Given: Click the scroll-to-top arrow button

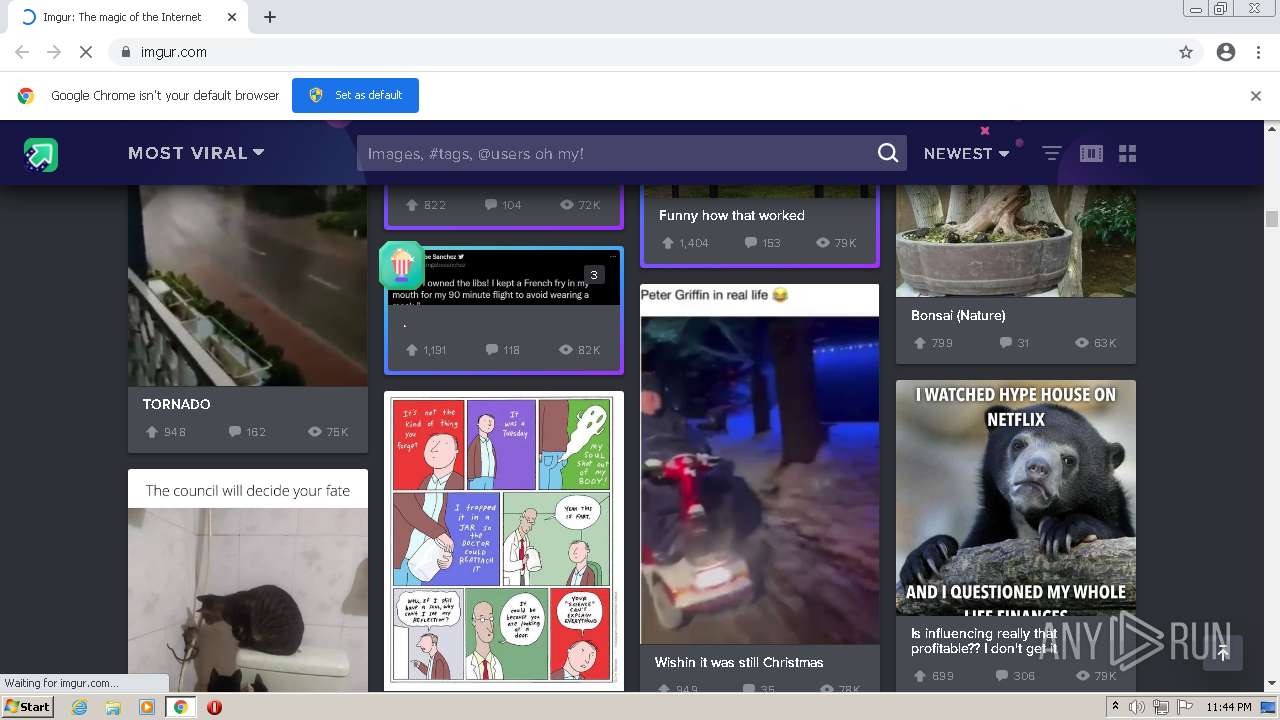Looking at the screenshot, I should (1222, 652).
